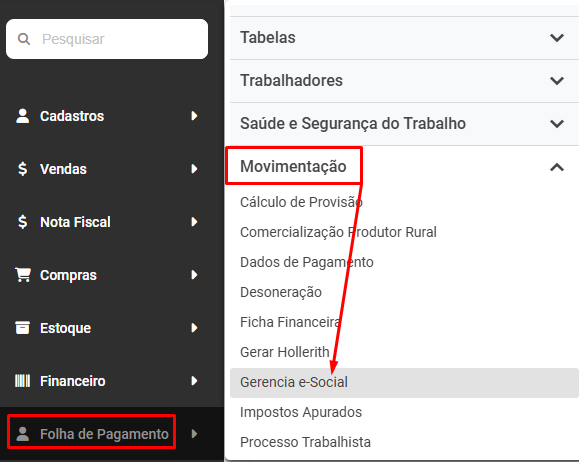
Task: Open Cálculo de Provisão
Action: (x=301, y=202)
